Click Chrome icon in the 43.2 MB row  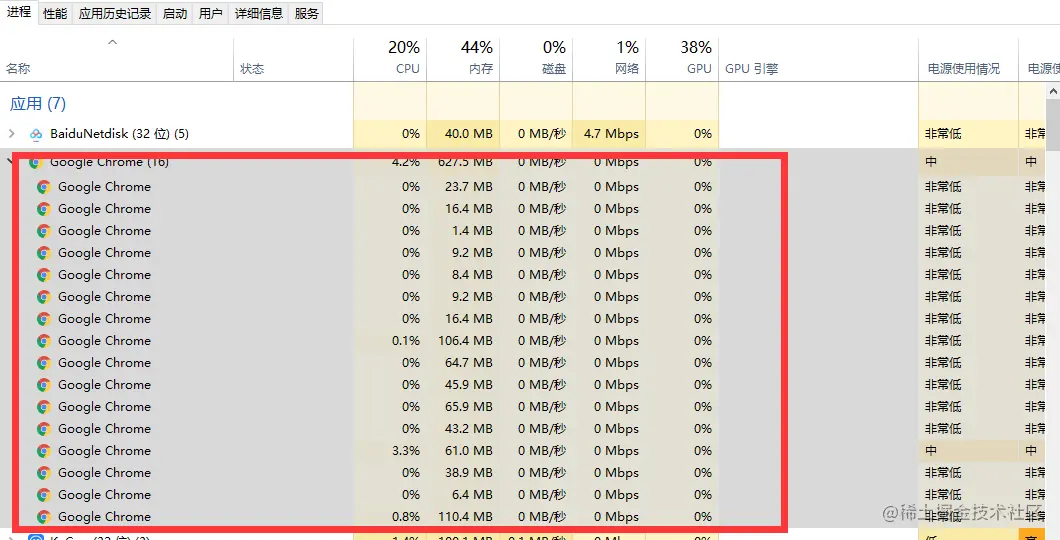pyautogui.click(x=44, y=428)
